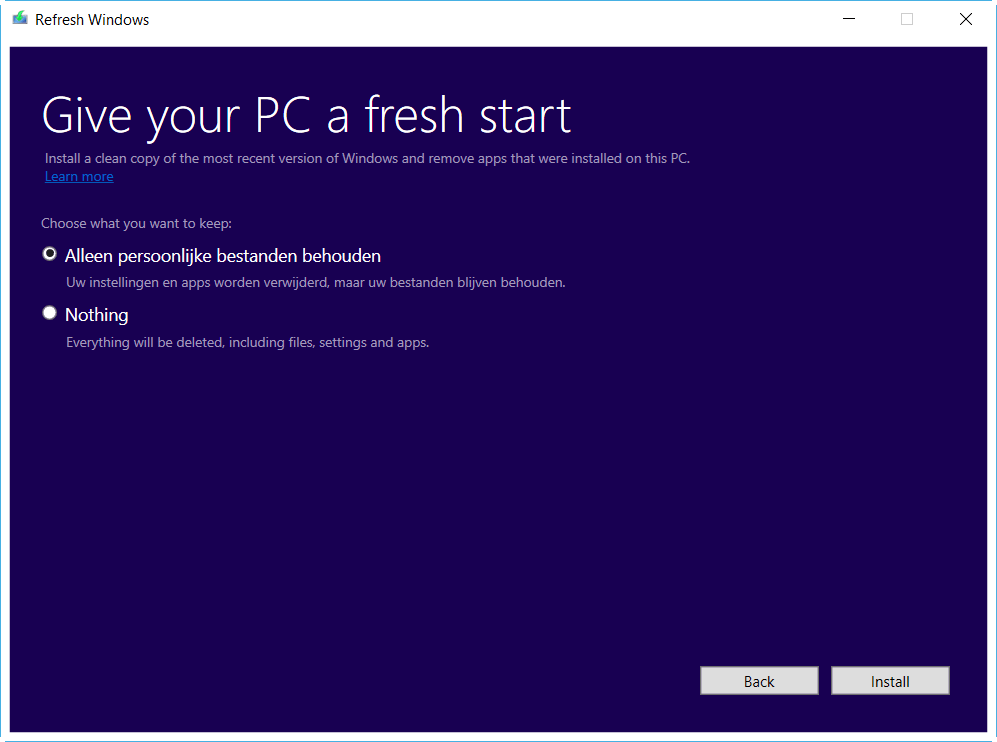Click the Install button
Viewport: 997px width, 742px height.
point(890,681)
